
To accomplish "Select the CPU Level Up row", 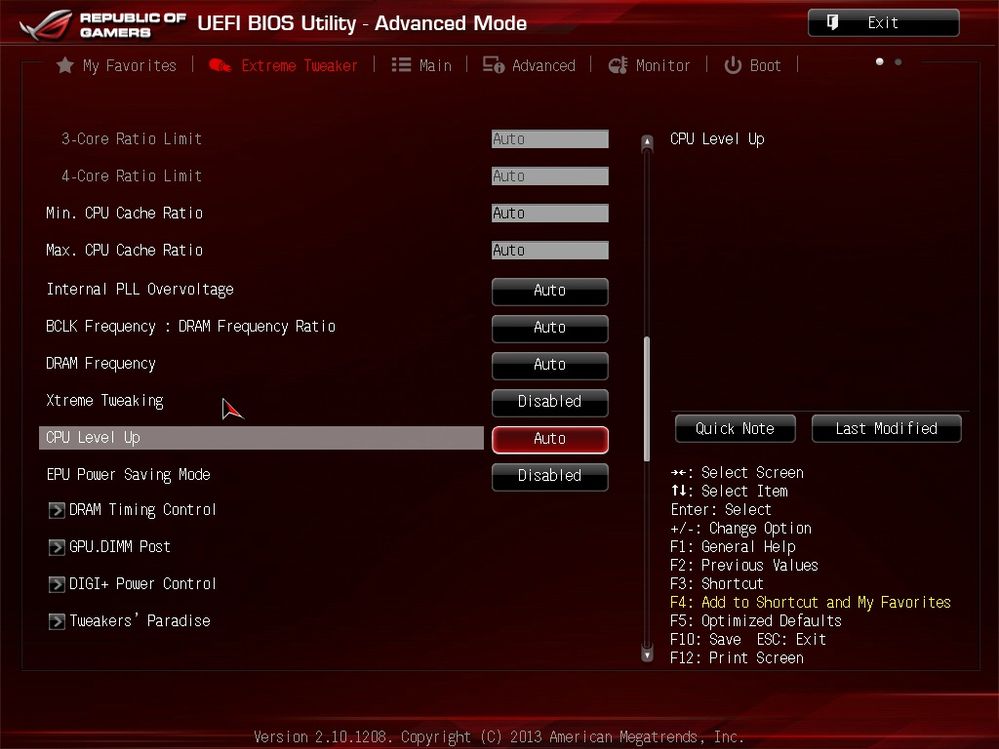I will point(261,438).
